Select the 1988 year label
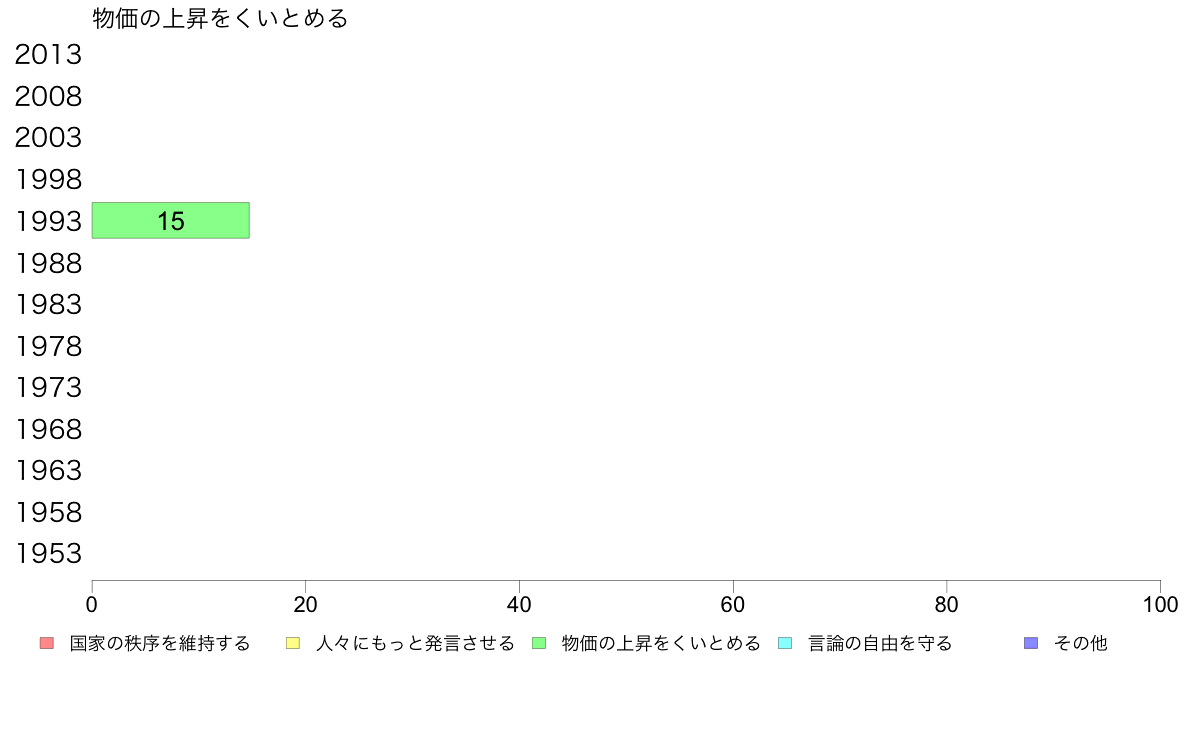The image size is (1188, 736). point(48,263)
